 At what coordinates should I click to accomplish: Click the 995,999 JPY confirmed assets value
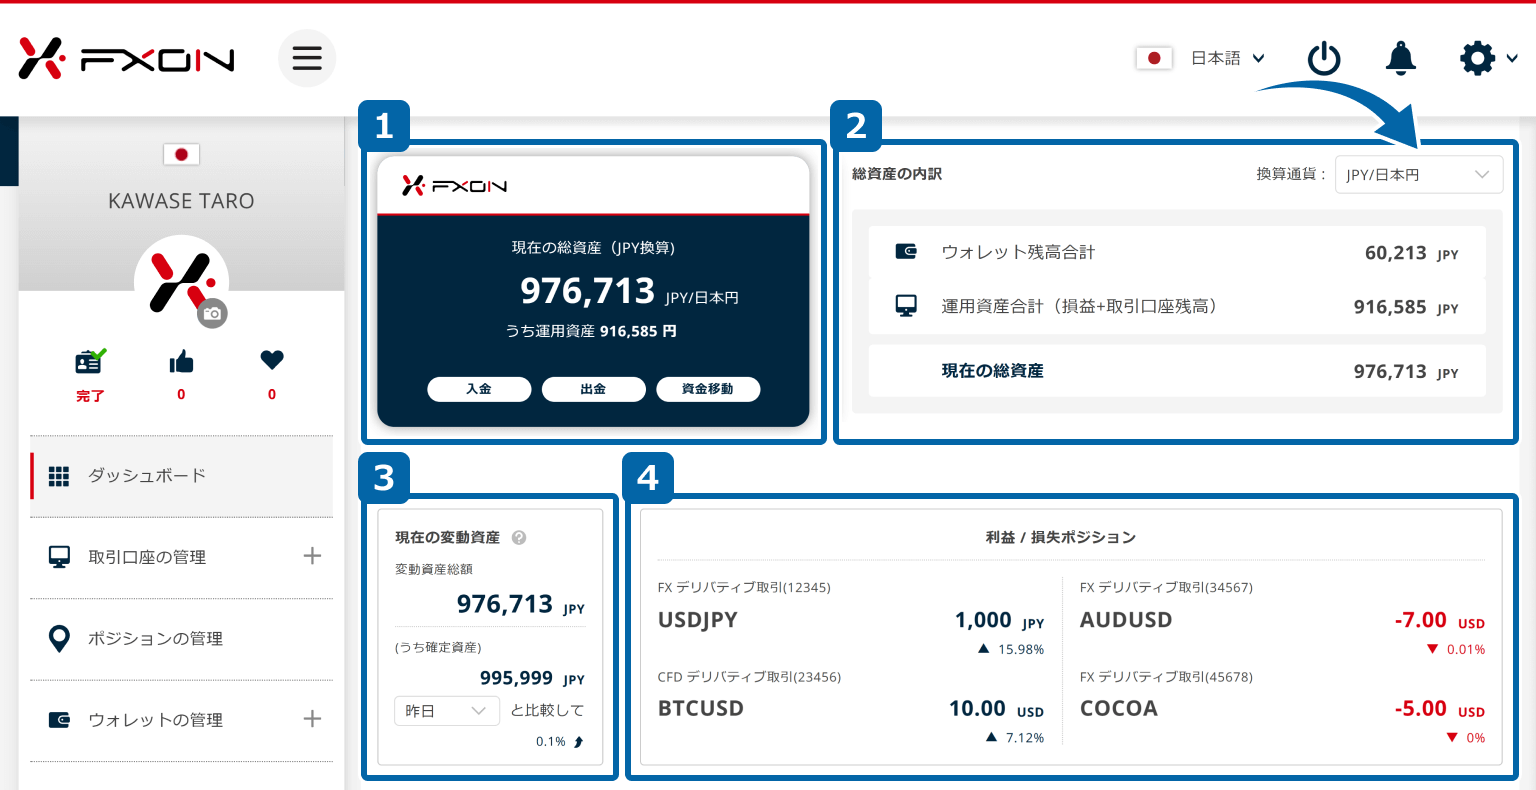(532, 678)
